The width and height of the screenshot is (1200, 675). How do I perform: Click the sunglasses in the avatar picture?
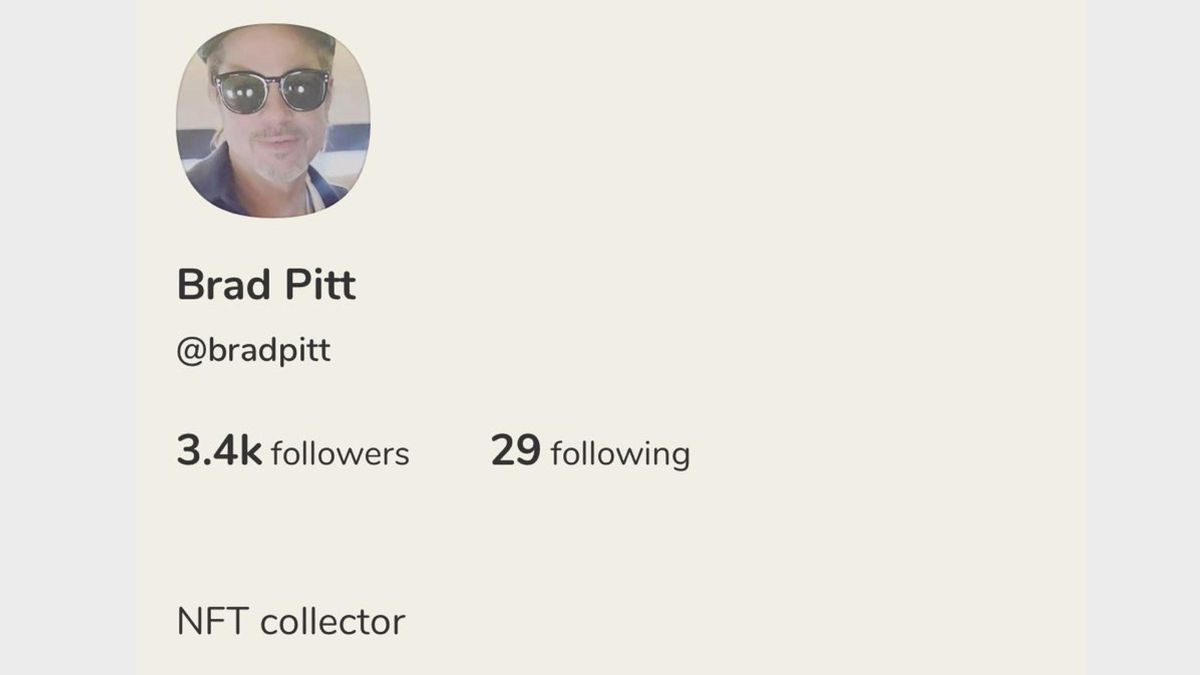click(272, 91)
